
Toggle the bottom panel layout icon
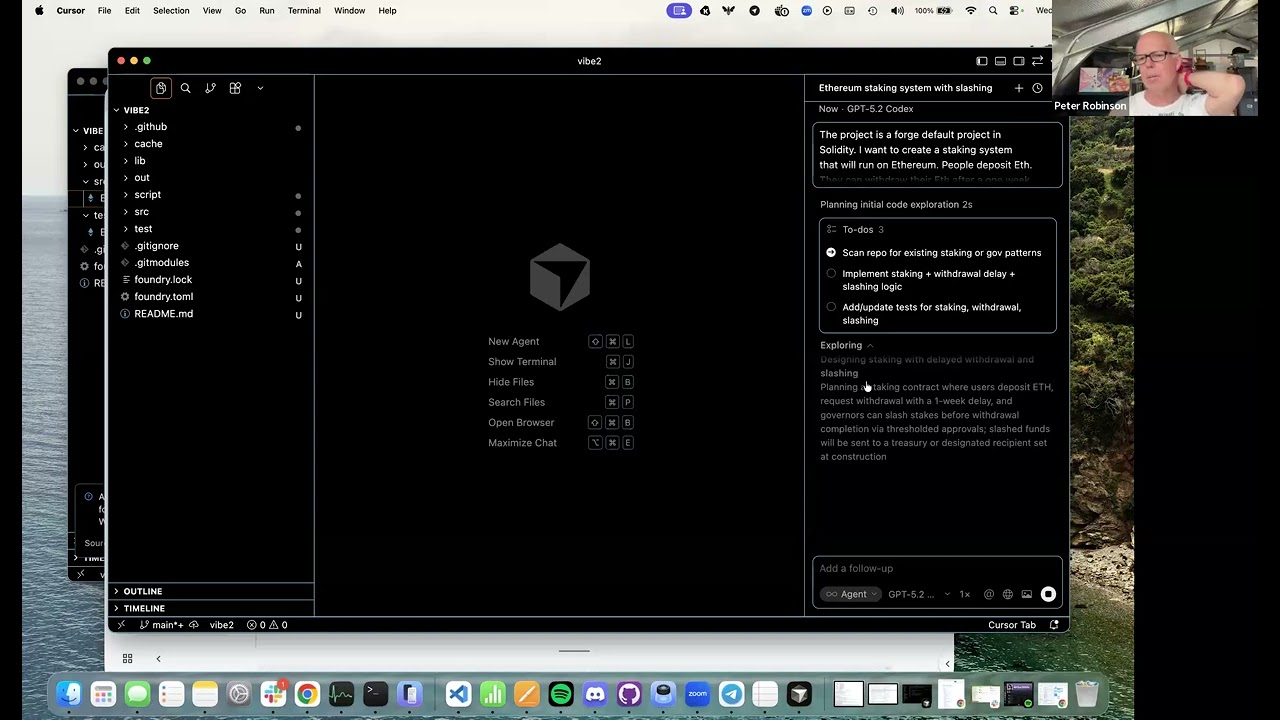1000,61
